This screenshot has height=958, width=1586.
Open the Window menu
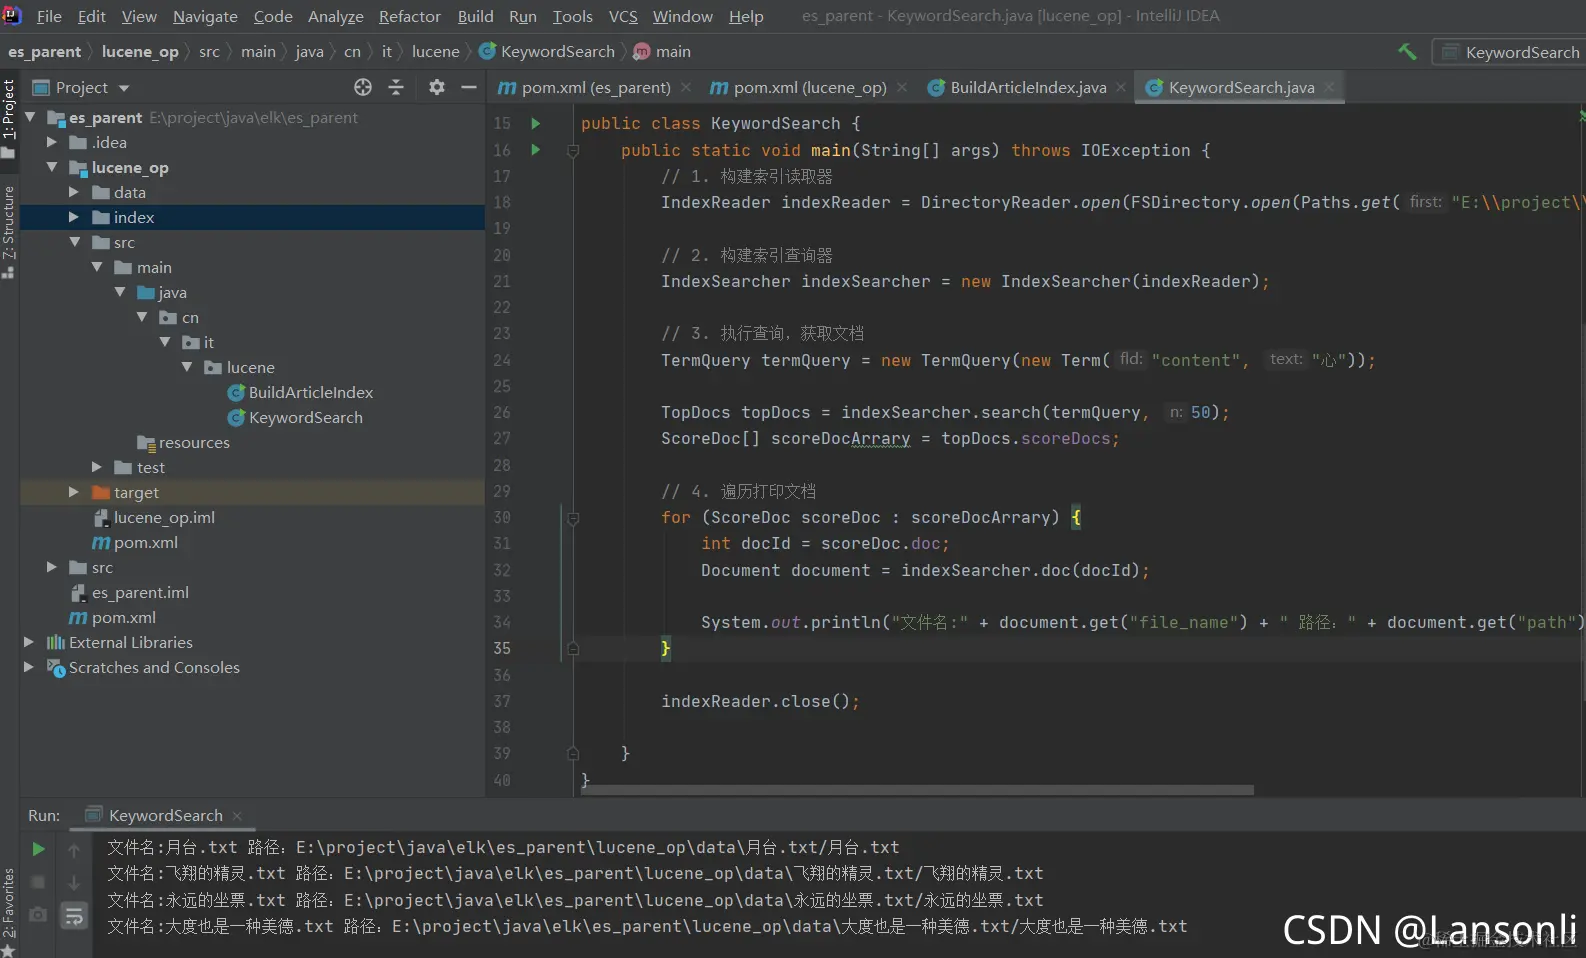tap(683, 16)
